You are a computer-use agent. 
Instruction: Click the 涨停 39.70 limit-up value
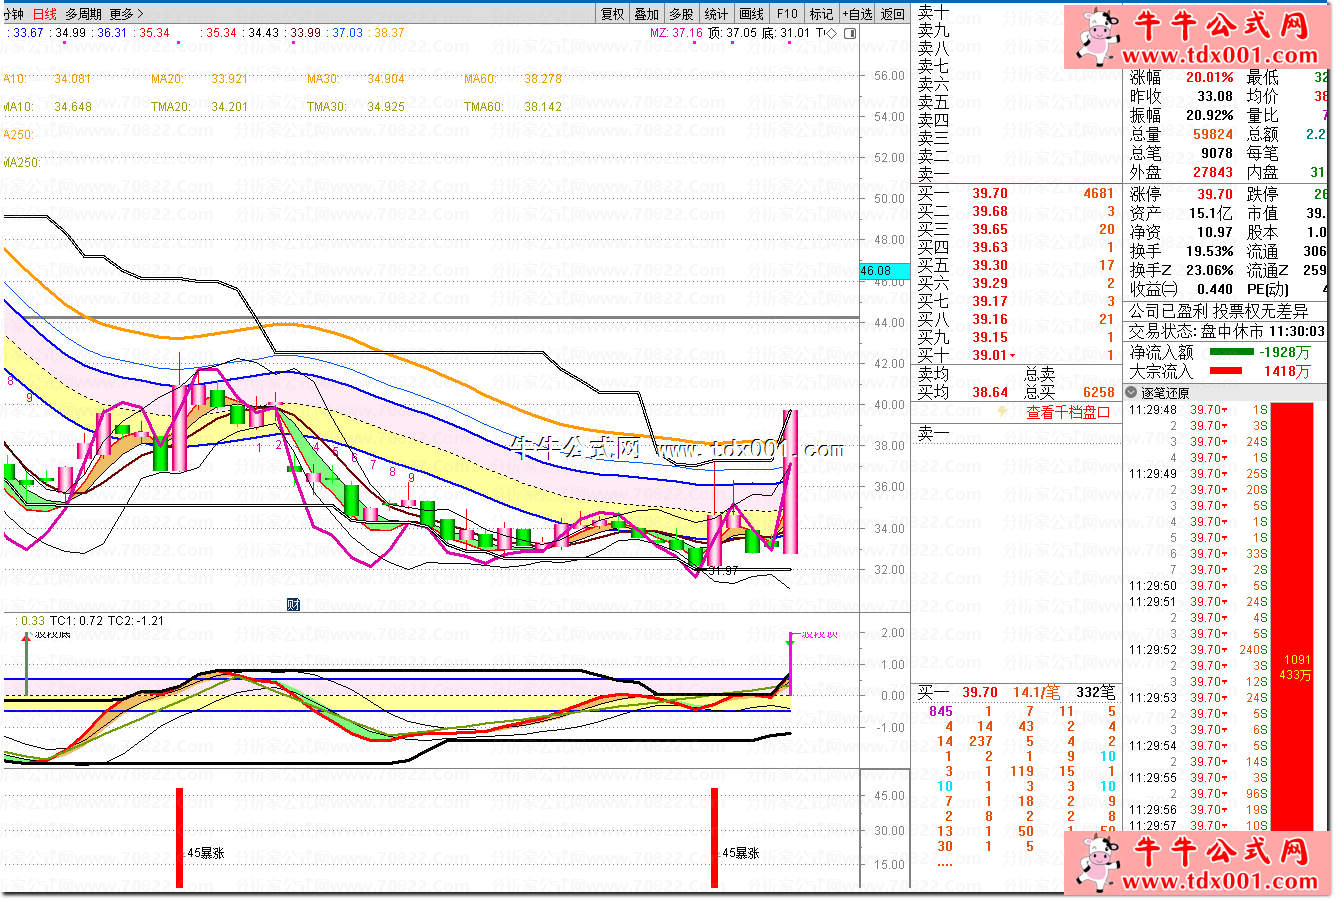coord(1215,195)
